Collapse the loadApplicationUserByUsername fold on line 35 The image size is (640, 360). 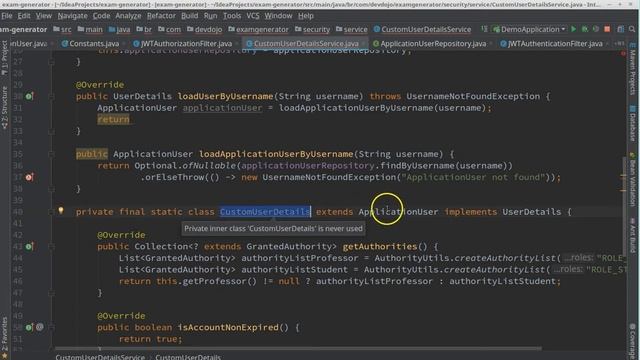(x=51, y=154)
